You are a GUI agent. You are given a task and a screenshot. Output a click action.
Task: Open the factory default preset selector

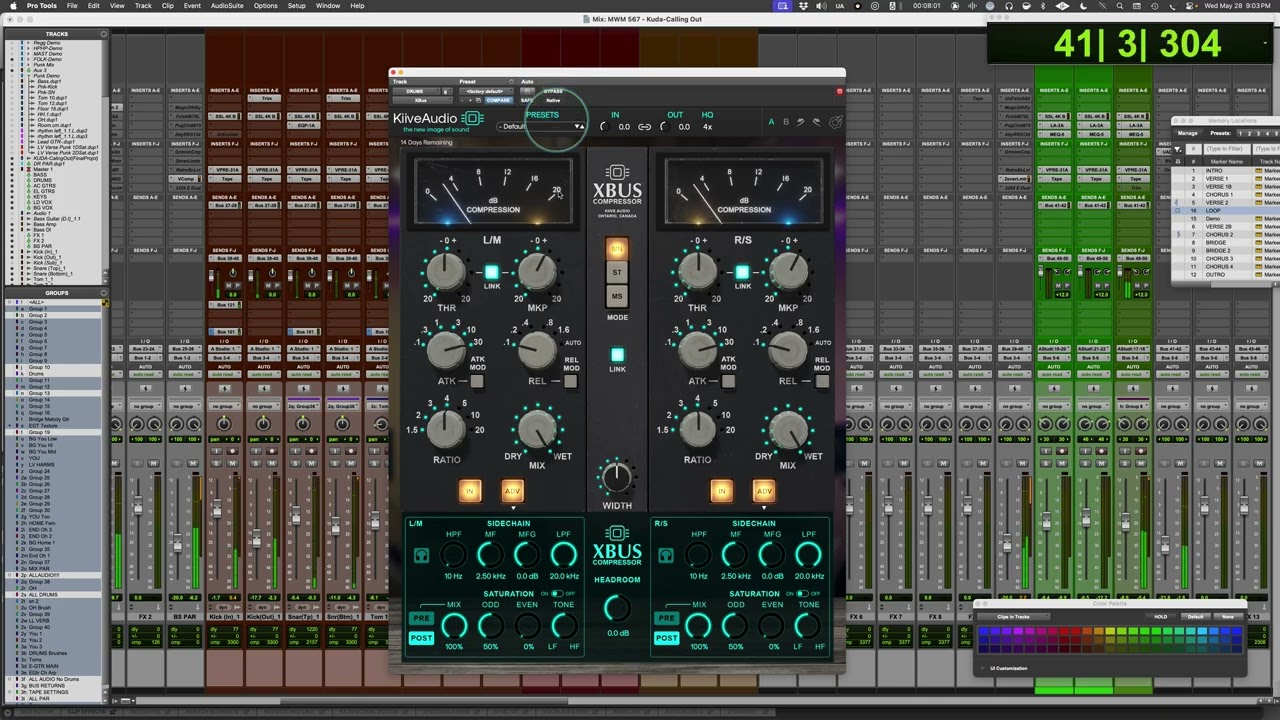tap(486, 91)
